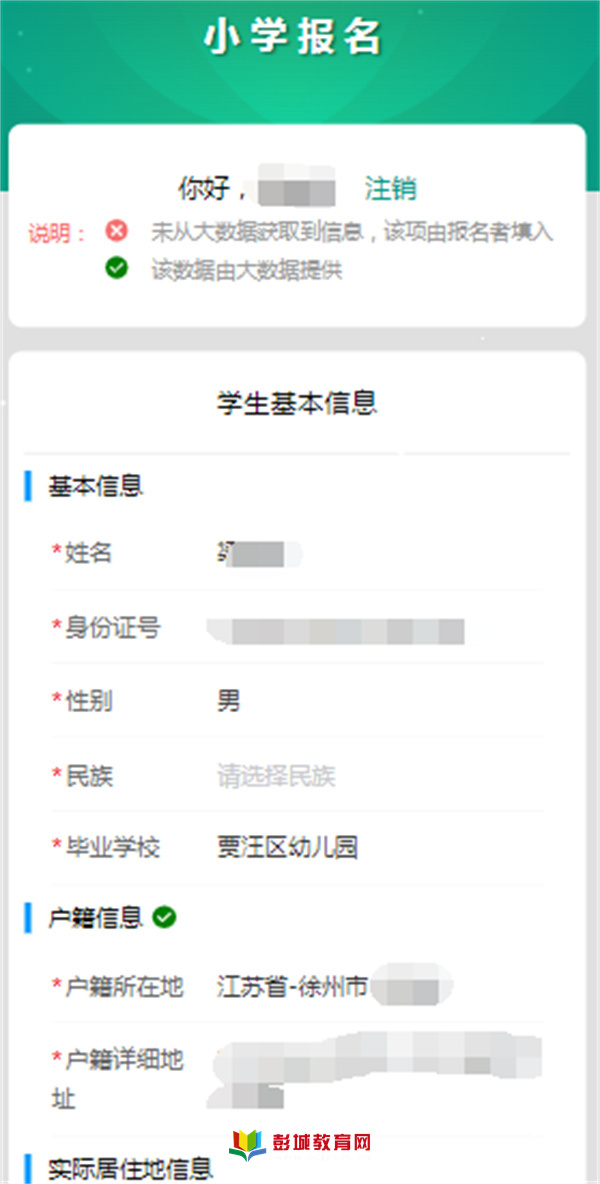600x1184 pixels.
Task: Click the blurred username after 你好
Action: pos(296,187)
